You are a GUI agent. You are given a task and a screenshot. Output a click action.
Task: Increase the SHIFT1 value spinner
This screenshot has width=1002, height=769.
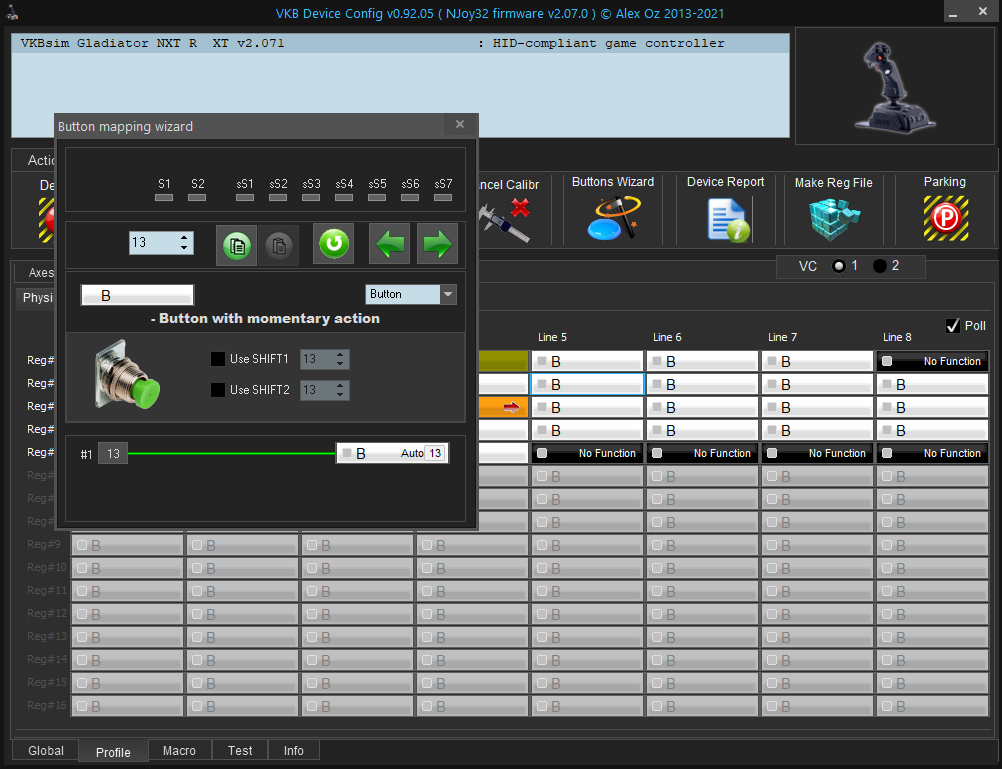[340, 355]
